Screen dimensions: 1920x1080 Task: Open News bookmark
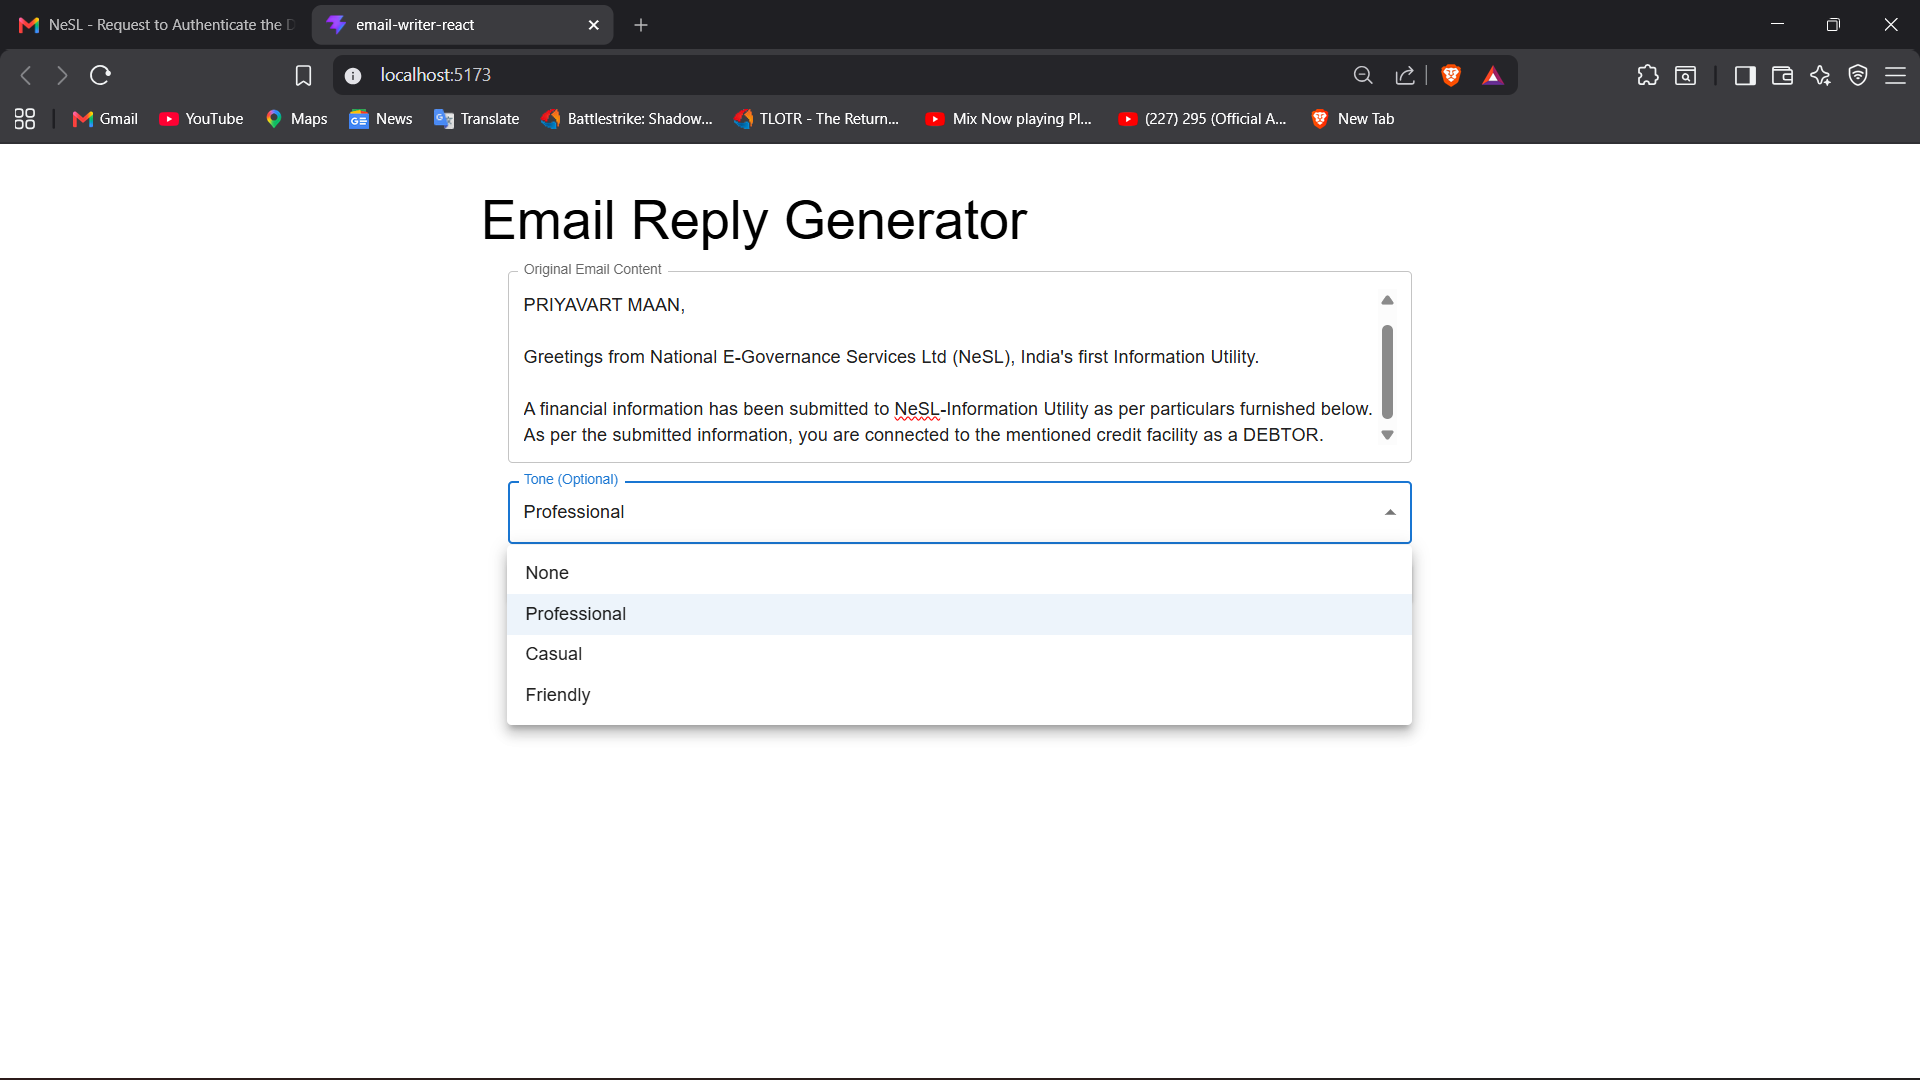click(381, 119)
